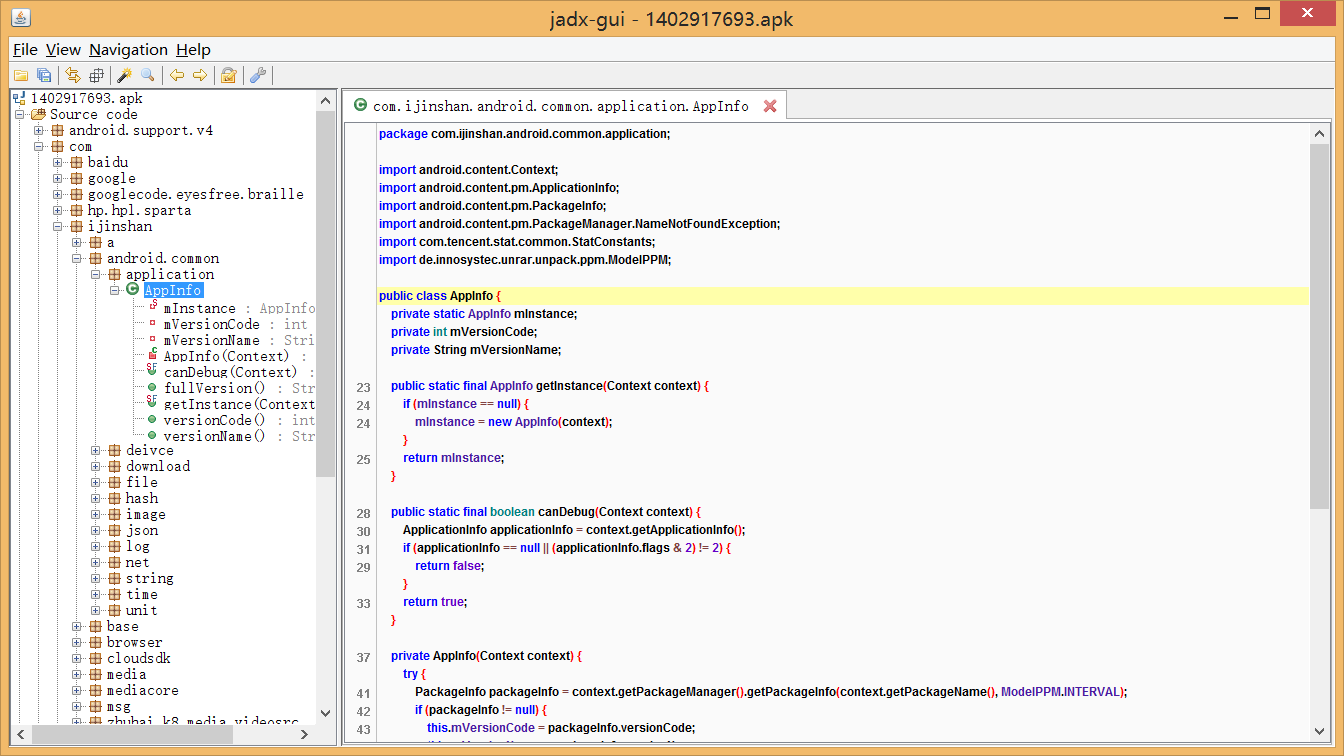Open the Navigation menu
Image resolution: width=1344 pixels, height=756 pixels.
click(x=128, y=50)
